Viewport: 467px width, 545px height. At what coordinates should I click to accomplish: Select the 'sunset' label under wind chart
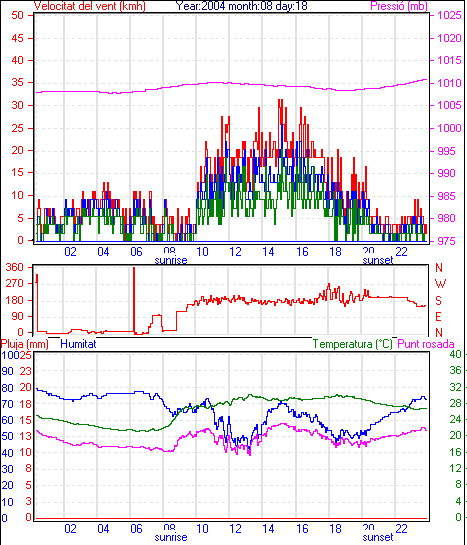tap(378, 260)
